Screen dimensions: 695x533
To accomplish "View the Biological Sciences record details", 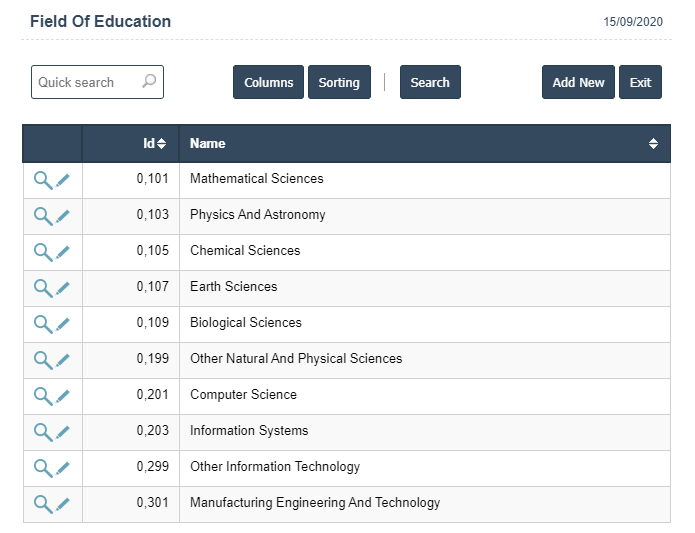I will tap(43, 324).
